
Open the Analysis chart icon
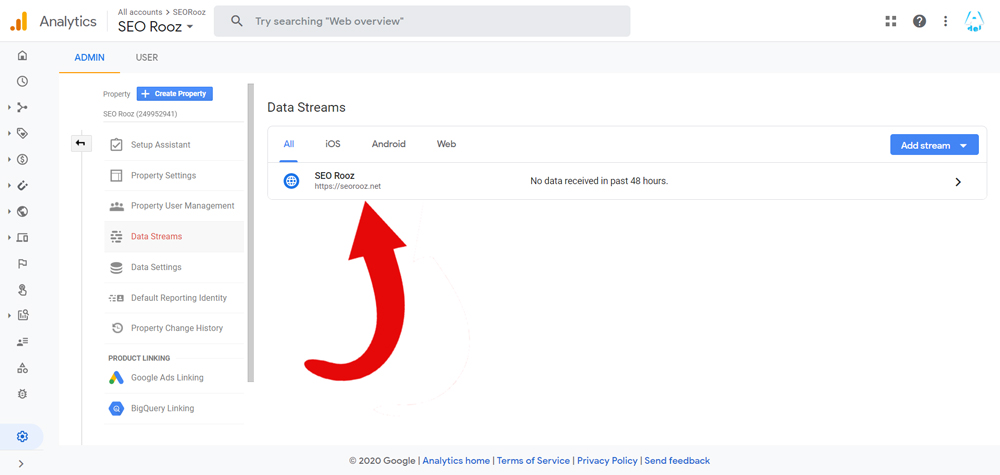pyautogui.click(x=22, y=315)
